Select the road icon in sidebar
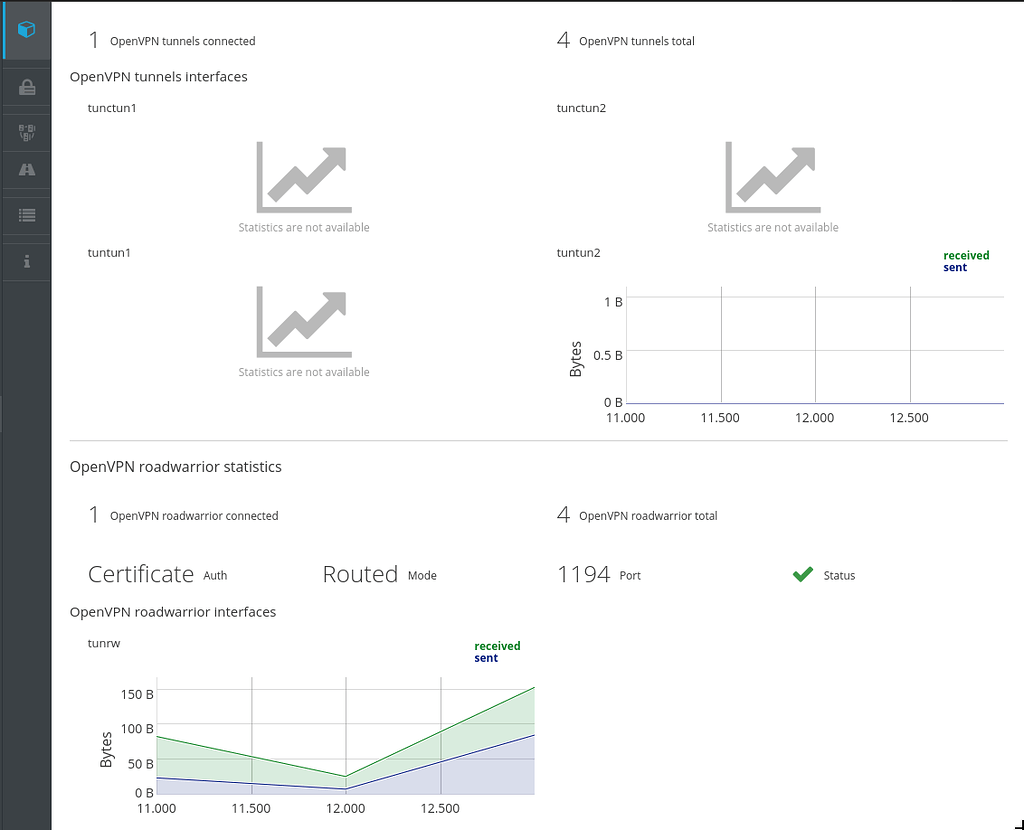Screen dimensions: 1024x830 [x=26, y=170]
